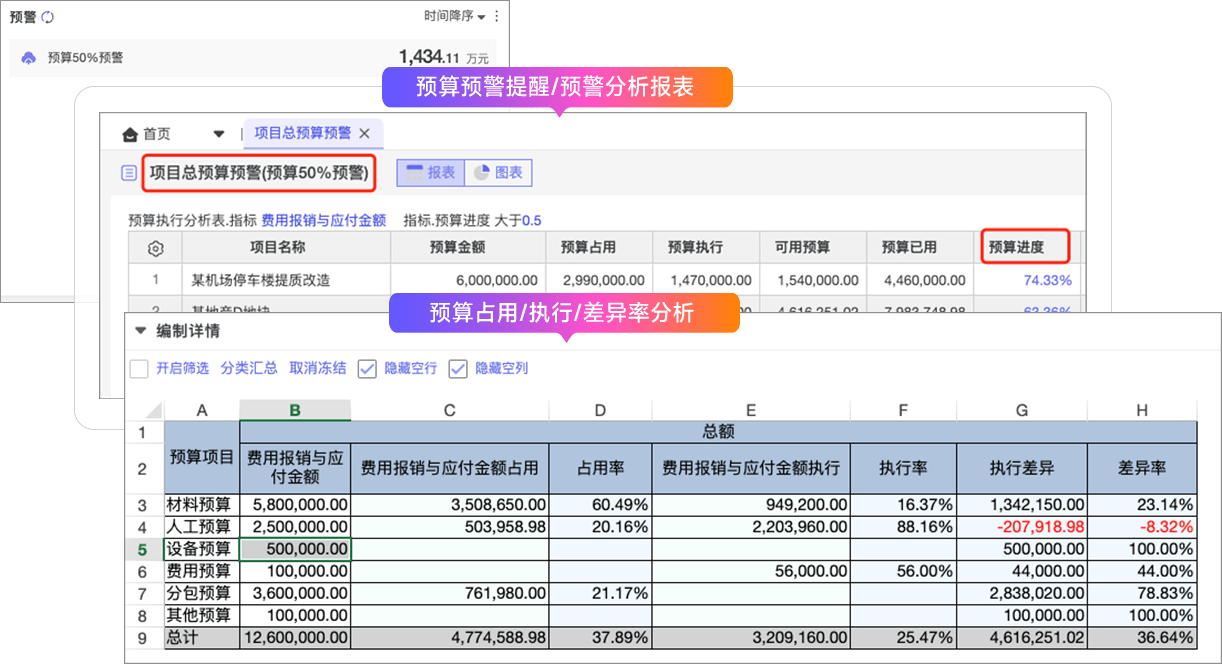Enable the 开启筛选 checkbox
Viewport: 1222px width, 664px height.
tap(139, 369)
